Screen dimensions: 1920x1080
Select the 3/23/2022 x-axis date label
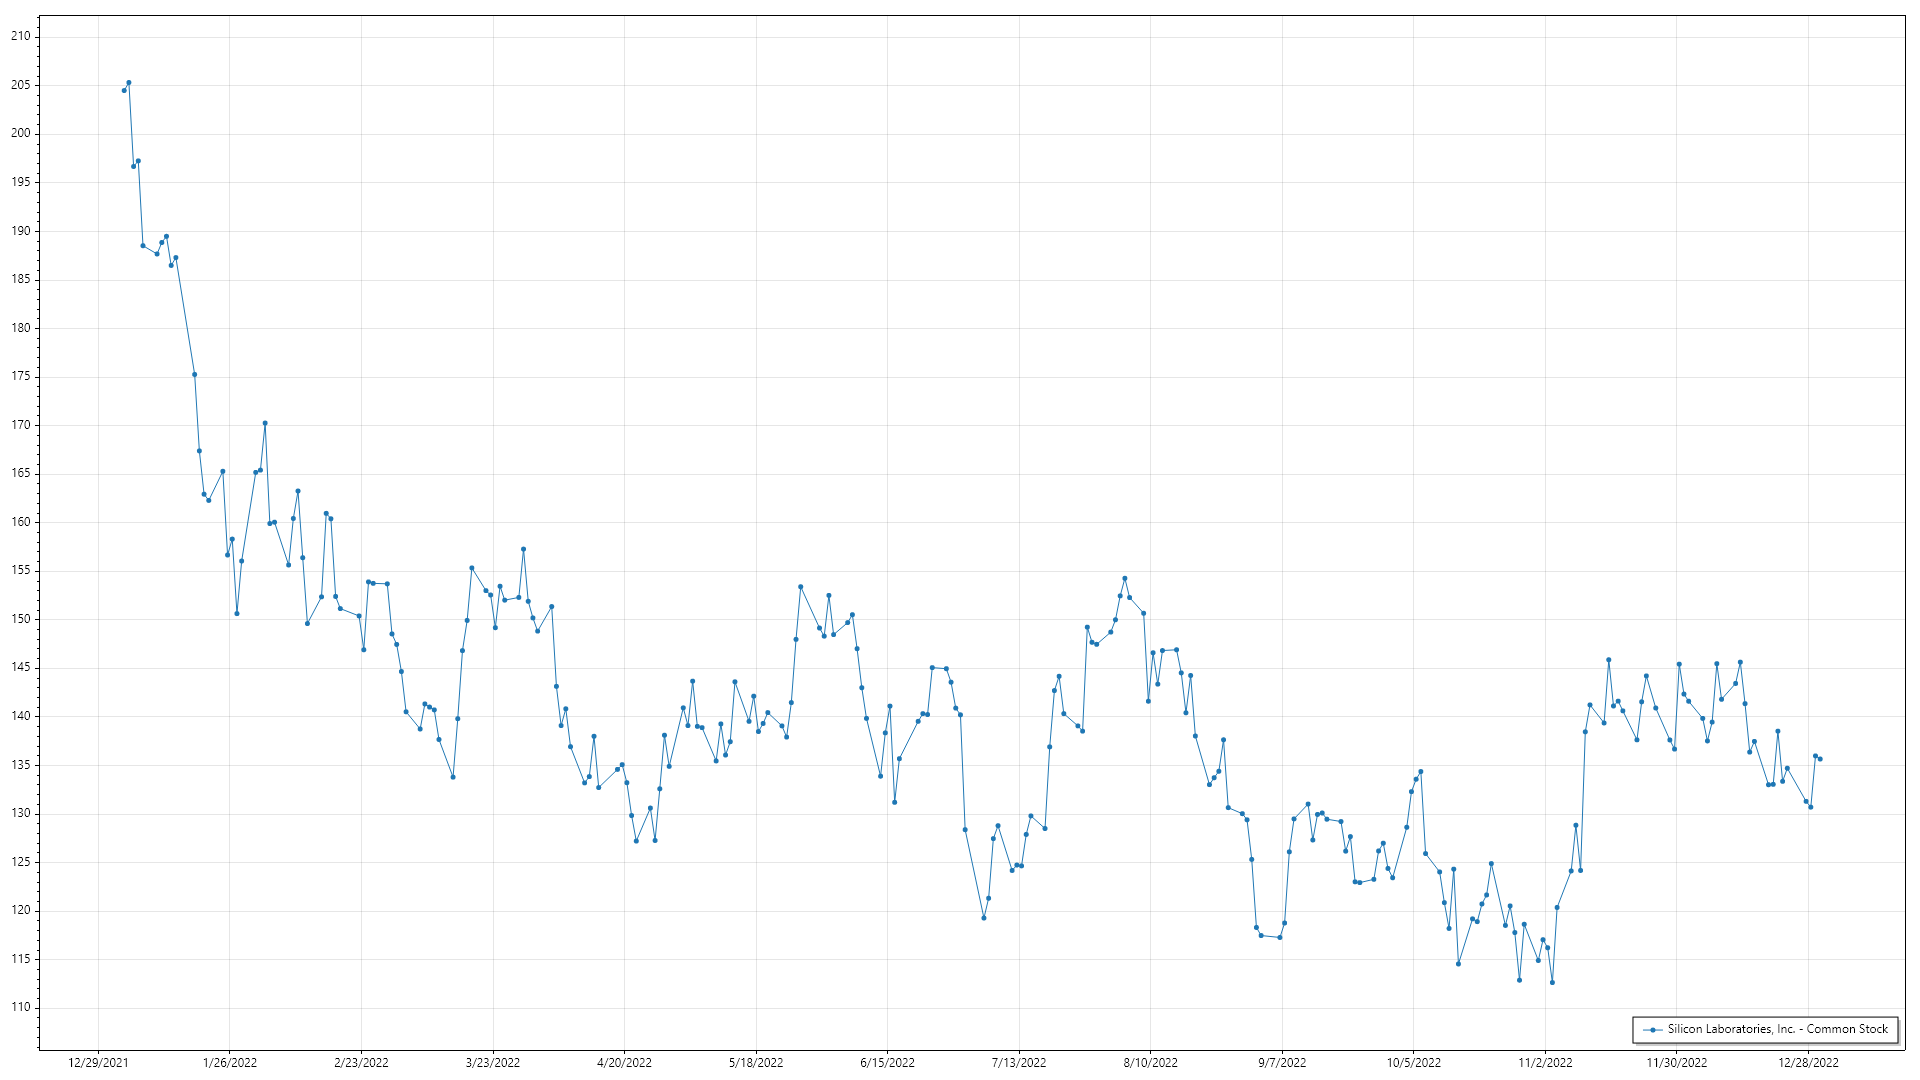493,1063
